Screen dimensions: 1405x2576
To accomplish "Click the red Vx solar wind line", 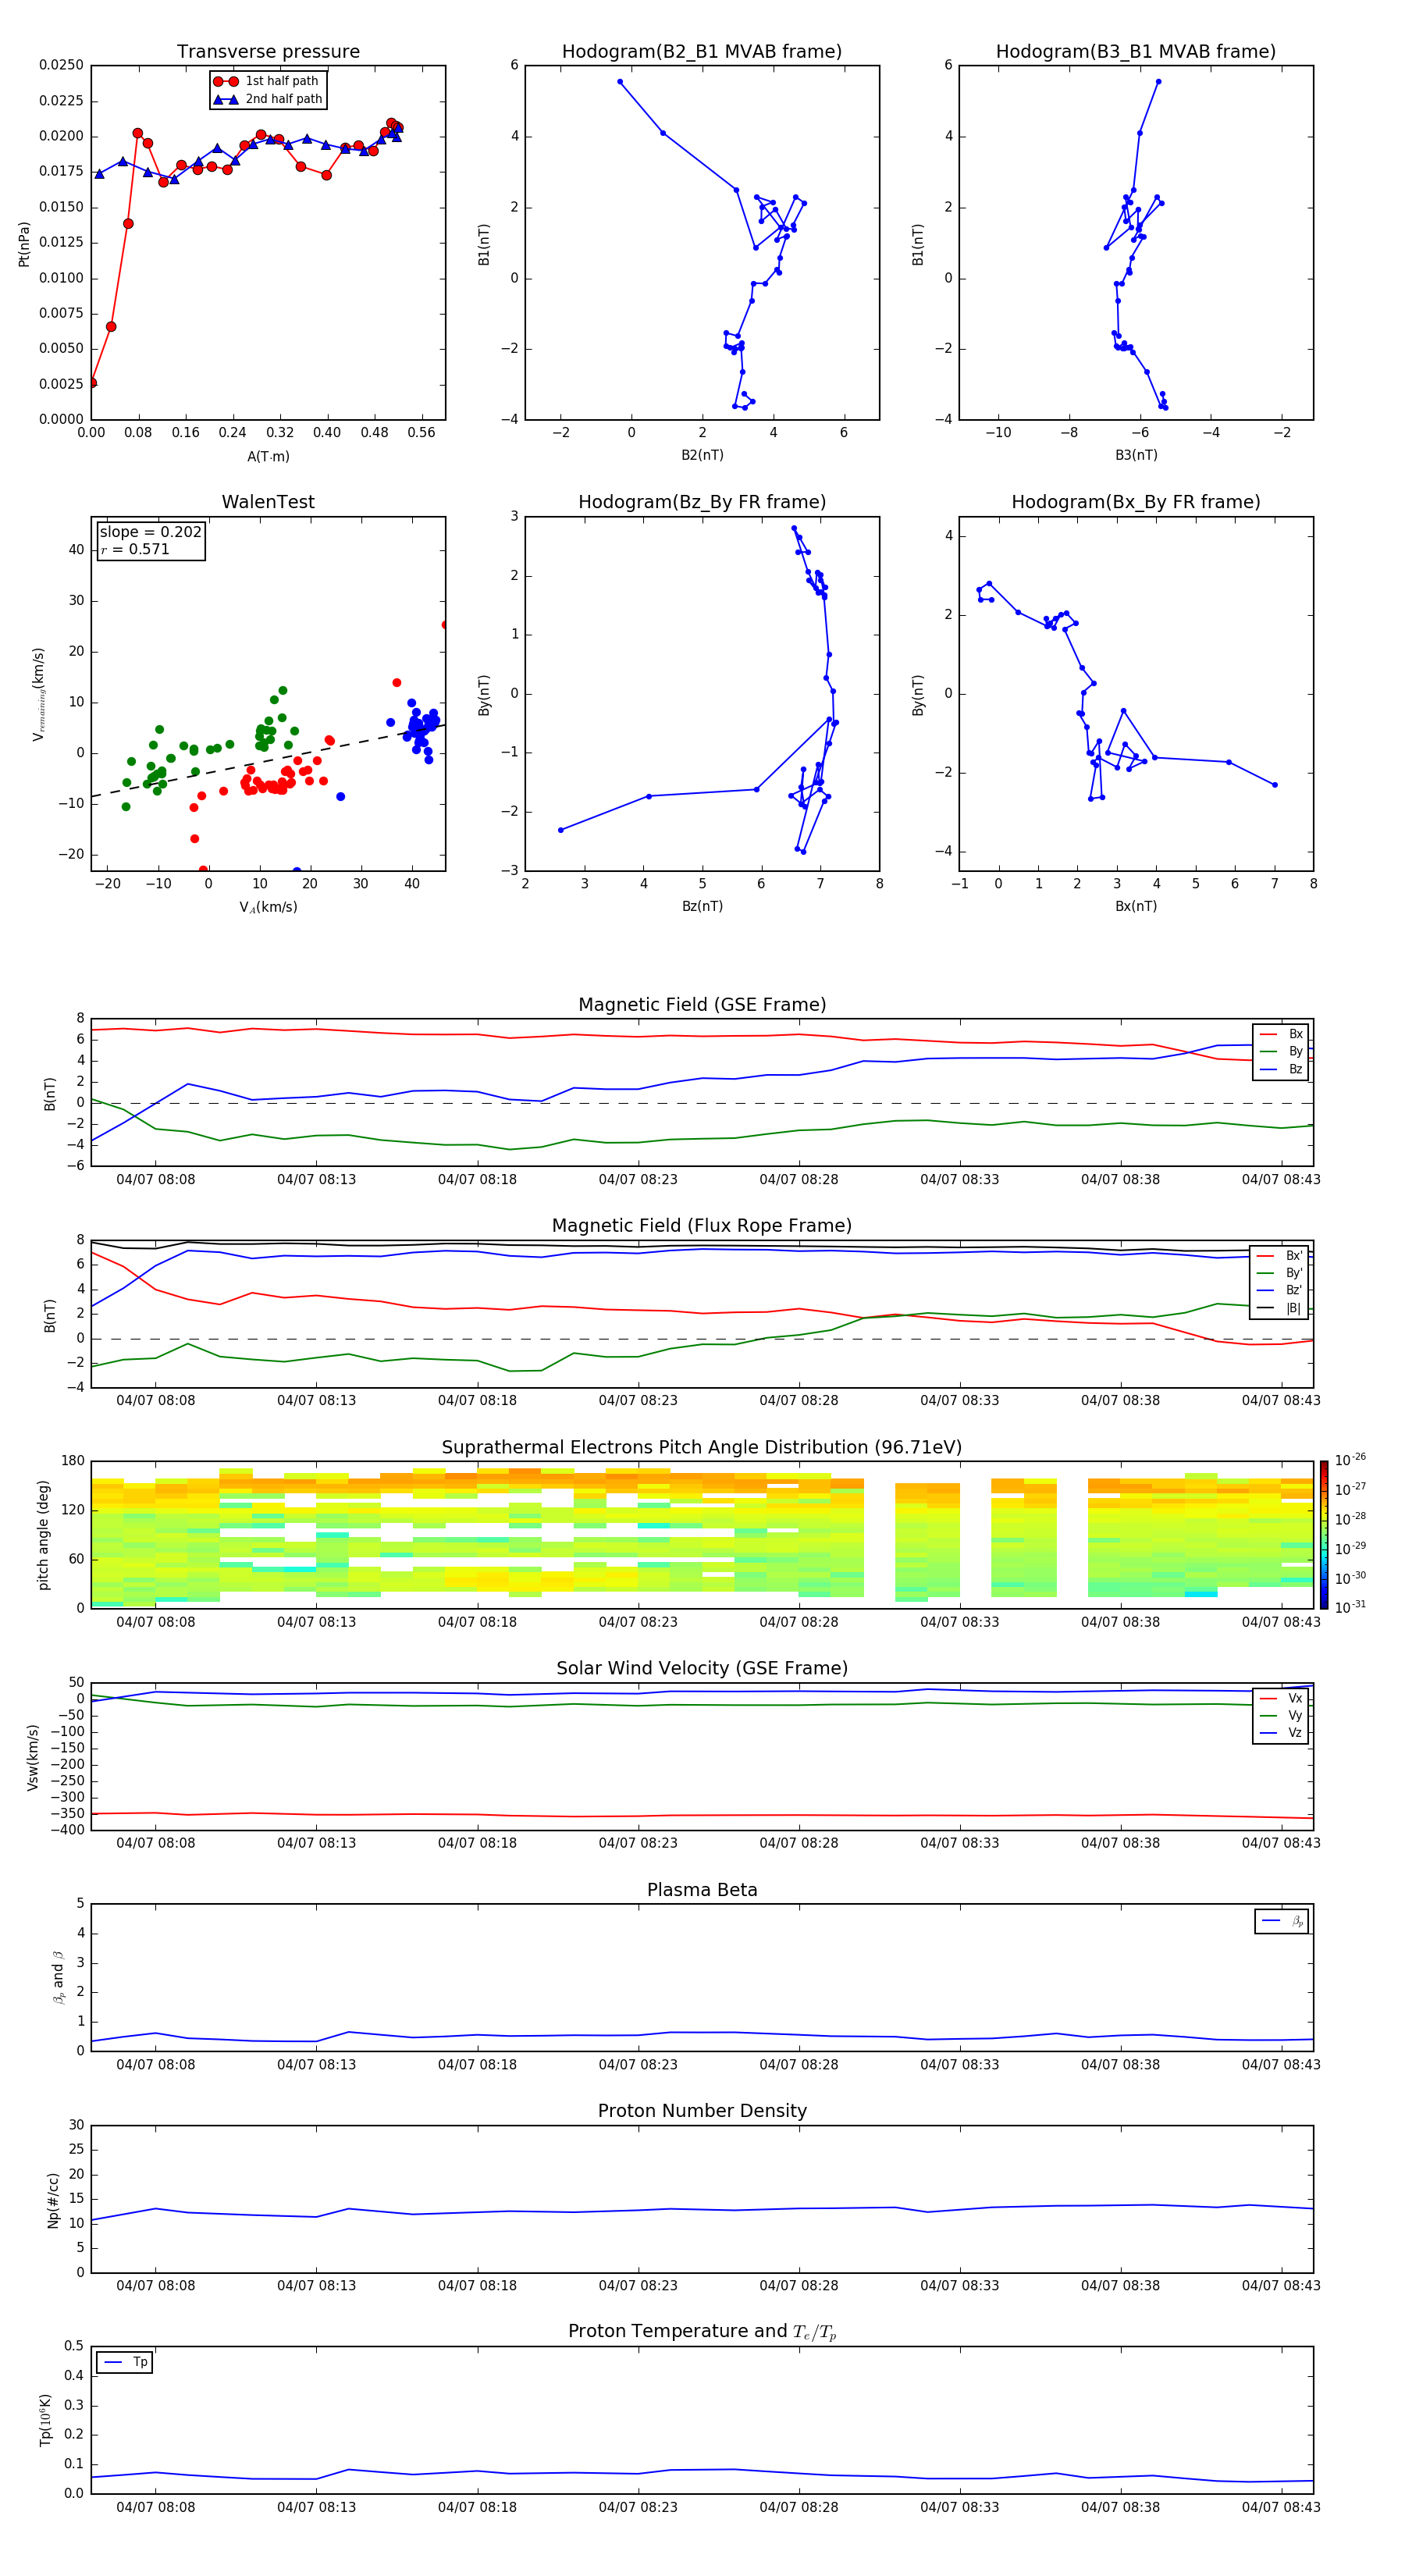I will pyautogui.click(x=702, y=1815).
